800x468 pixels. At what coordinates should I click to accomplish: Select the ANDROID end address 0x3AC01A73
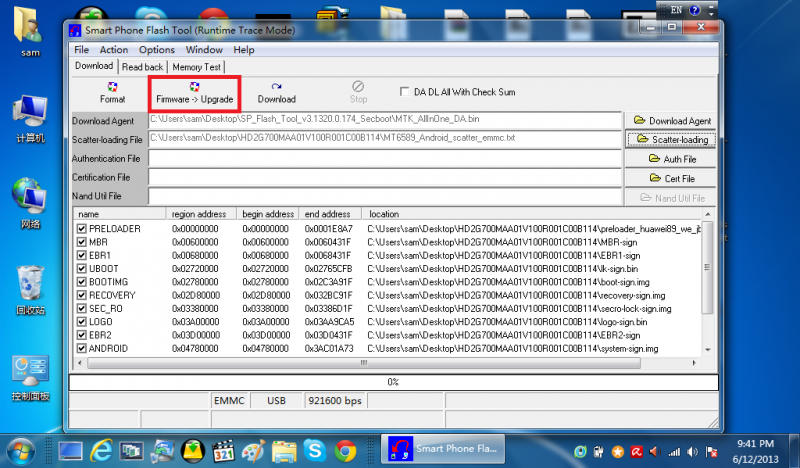[329, 348]
